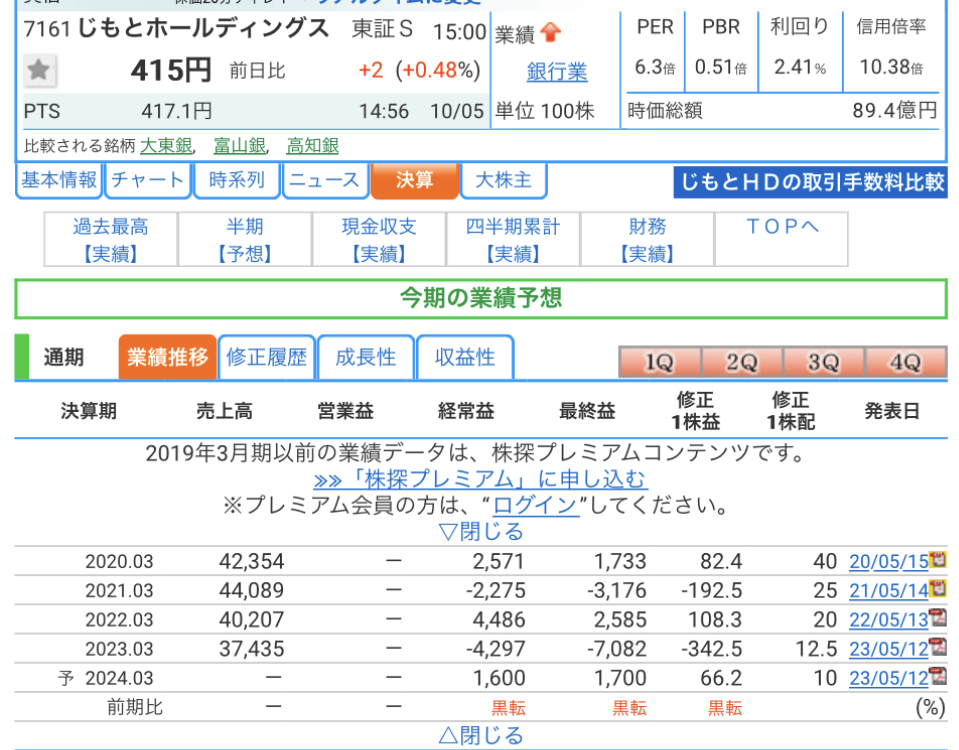Screen dimensions: 959x750
Task: Open the じもとHDの取引手数料比較 banner
Action: [810, 182]
